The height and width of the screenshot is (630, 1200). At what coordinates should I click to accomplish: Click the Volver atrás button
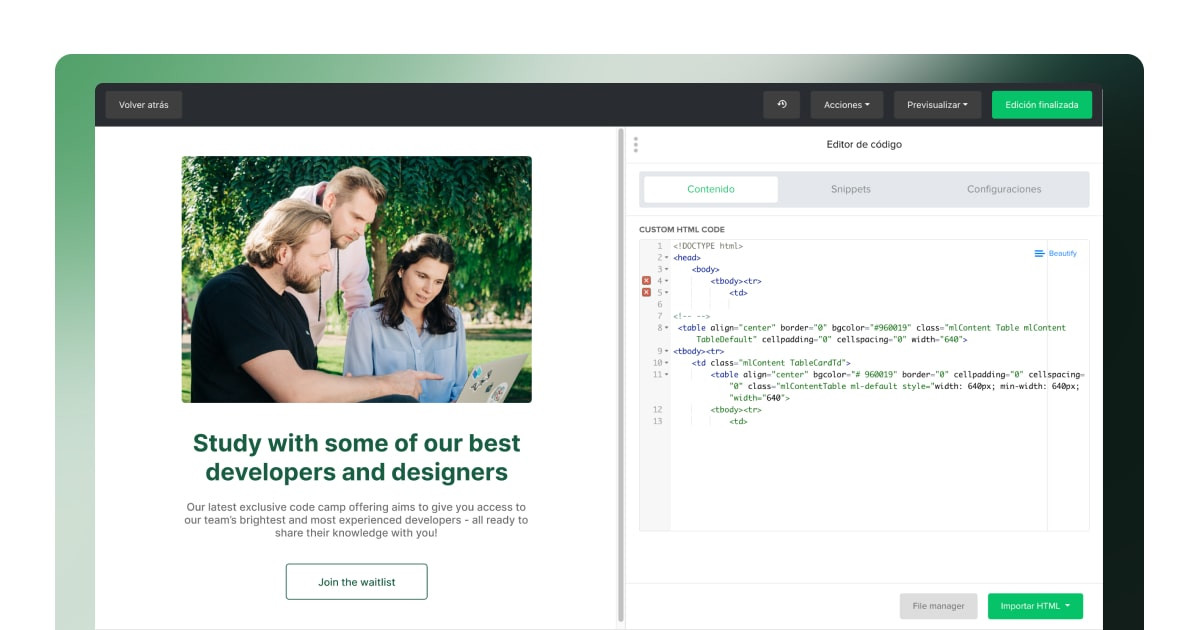(143, 104)
